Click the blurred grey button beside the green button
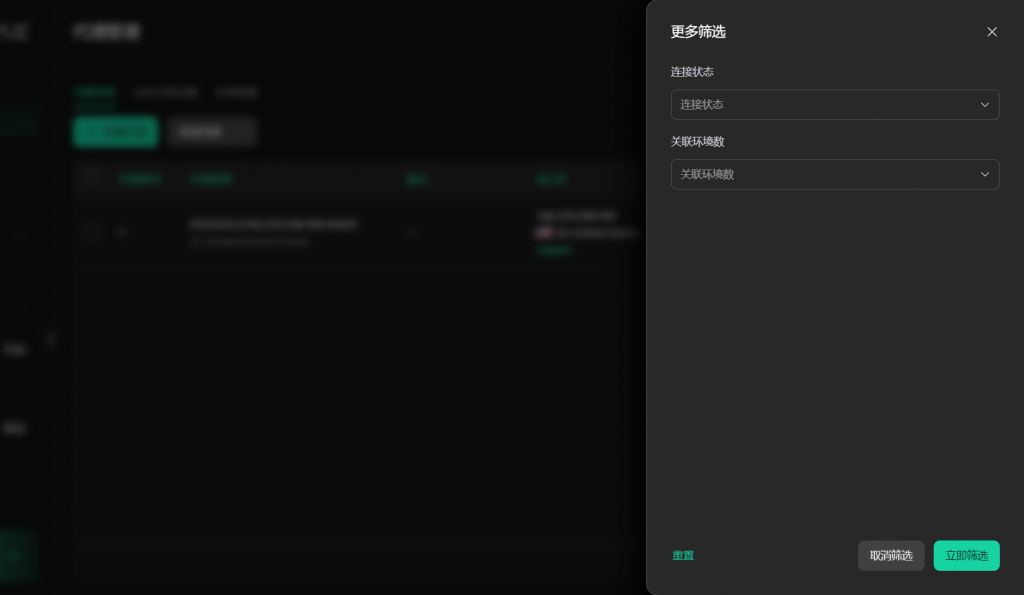Viewport: 1024px width, 595px height. coord(212,132)
